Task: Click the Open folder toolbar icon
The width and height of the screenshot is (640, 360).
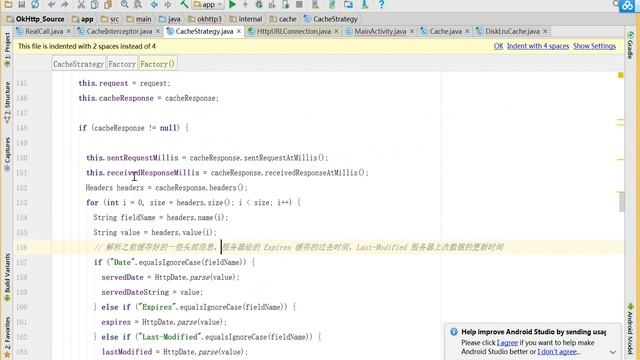Action: click(x=8, y=4)
